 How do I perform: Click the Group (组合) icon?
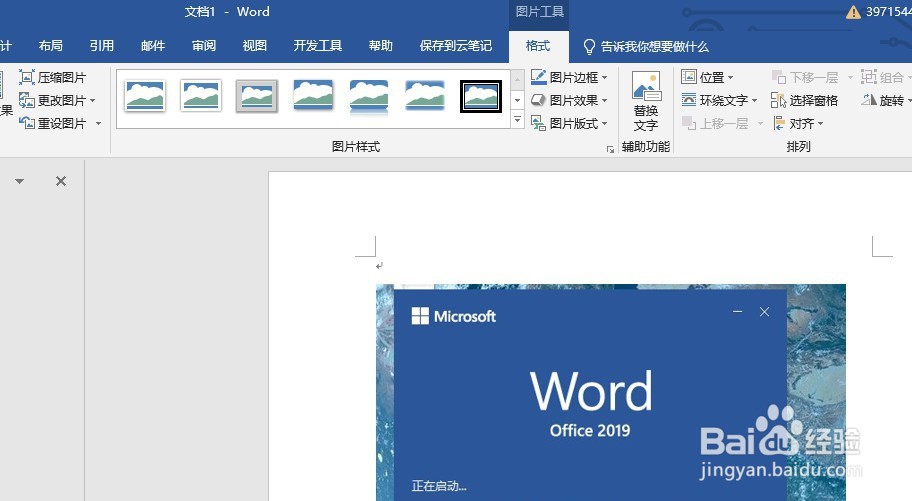click(x=869, y=77)
